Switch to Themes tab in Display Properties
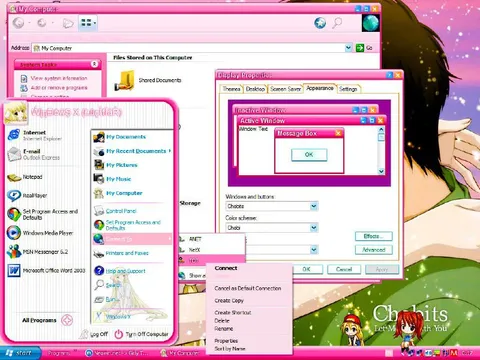This screenshot has height=360, width=480. [231, 89]
